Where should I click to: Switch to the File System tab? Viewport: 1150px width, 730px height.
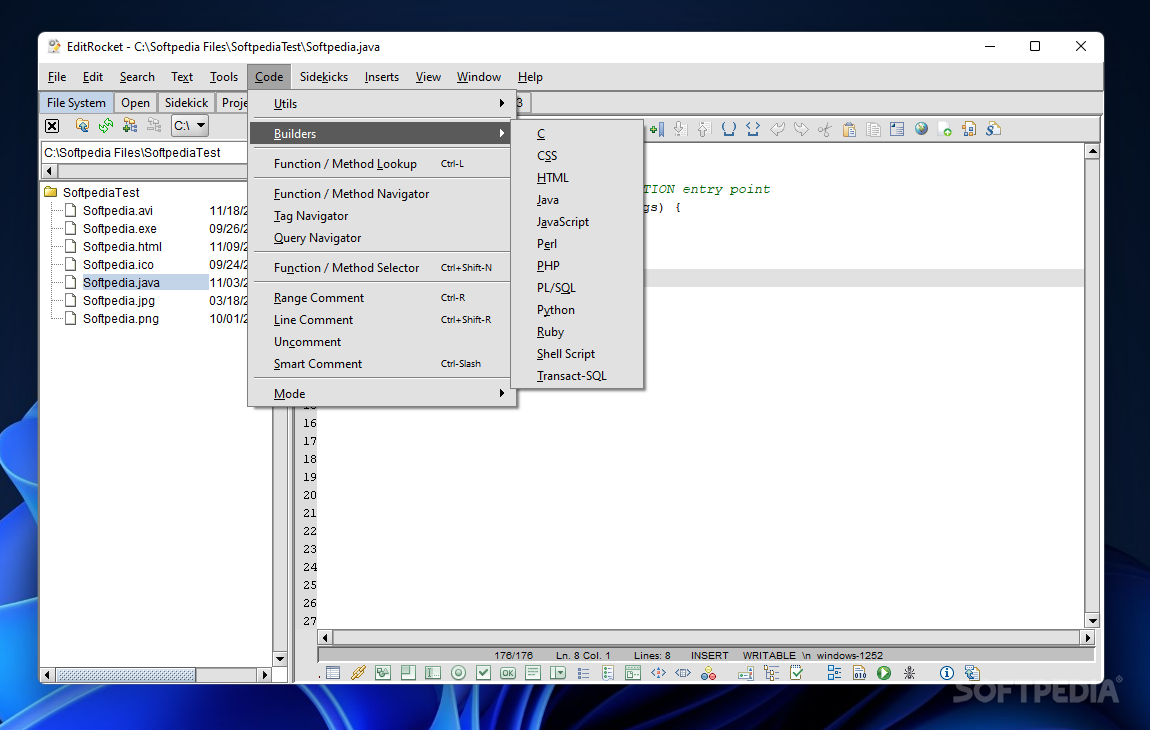[x=76, y=103]
